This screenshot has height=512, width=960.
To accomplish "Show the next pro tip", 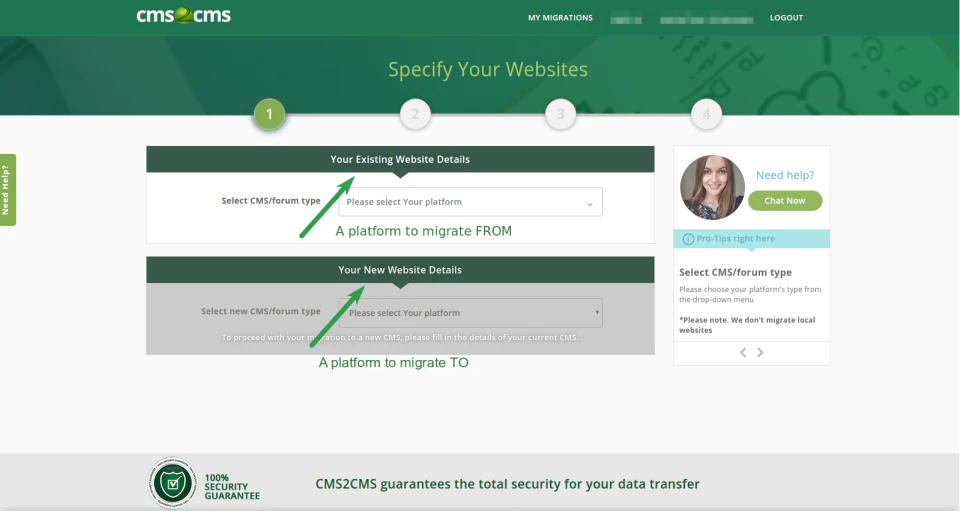I will tap(760, 352).
